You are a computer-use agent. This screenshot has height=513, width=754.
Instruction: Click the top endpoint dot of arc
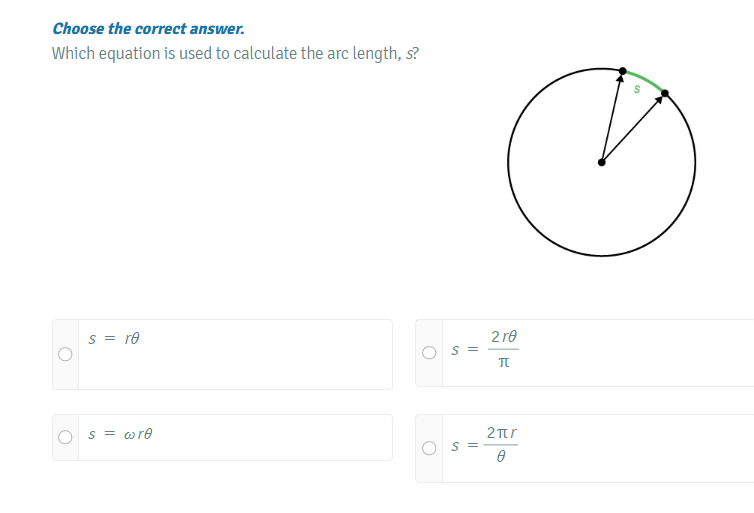623,71
